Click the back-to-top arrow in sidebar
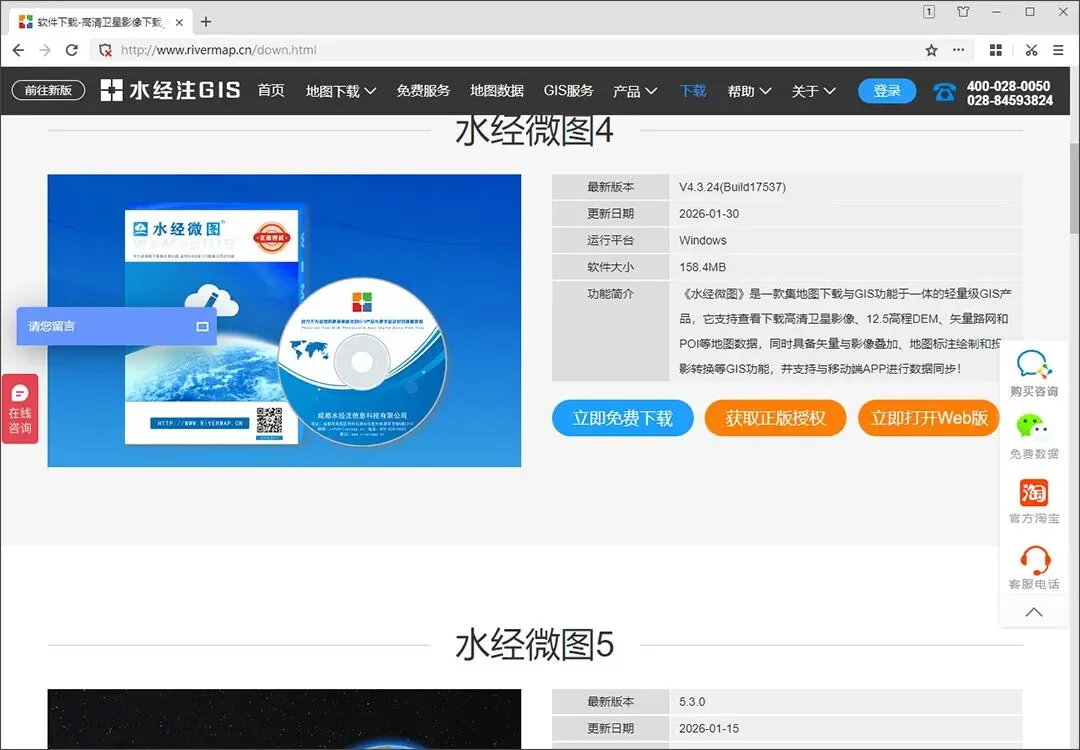 pos(1034,612)
